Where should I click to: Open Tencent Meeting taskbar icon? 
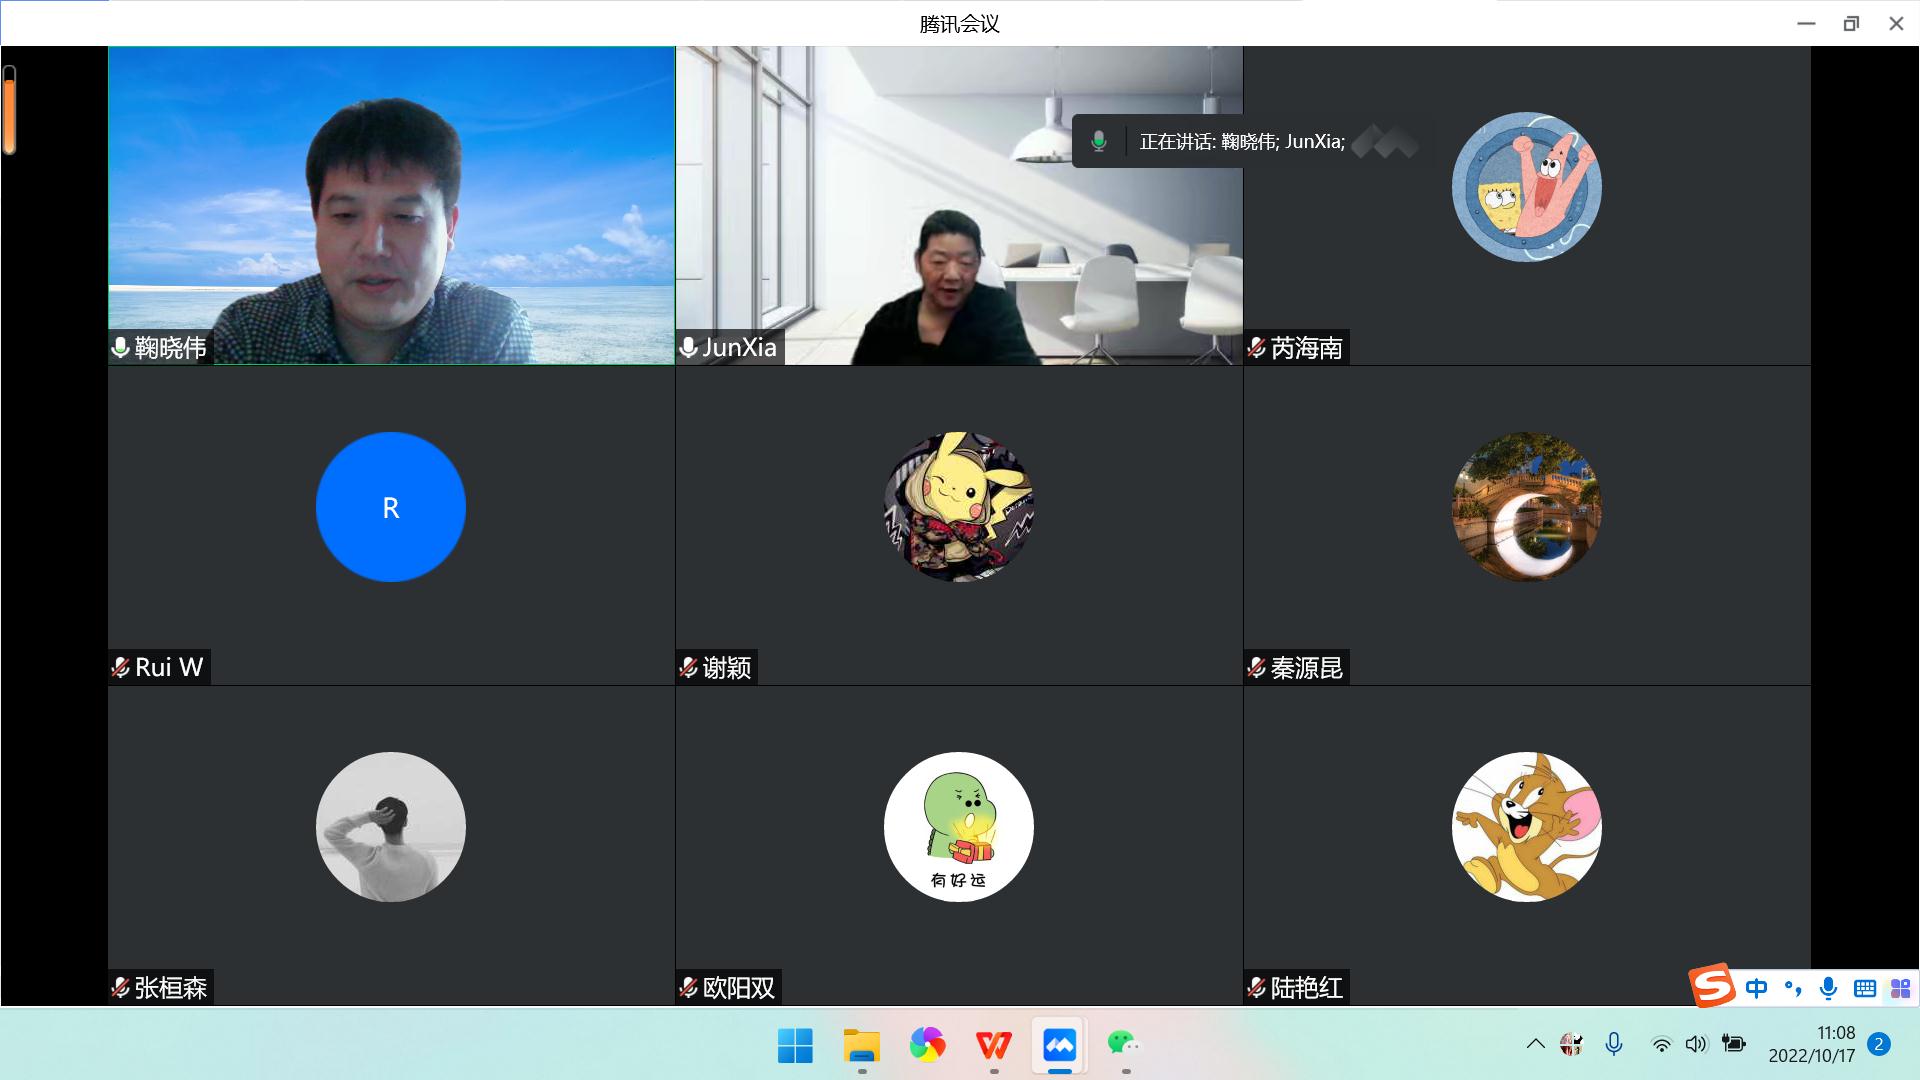click(x=1059, y=1046)
